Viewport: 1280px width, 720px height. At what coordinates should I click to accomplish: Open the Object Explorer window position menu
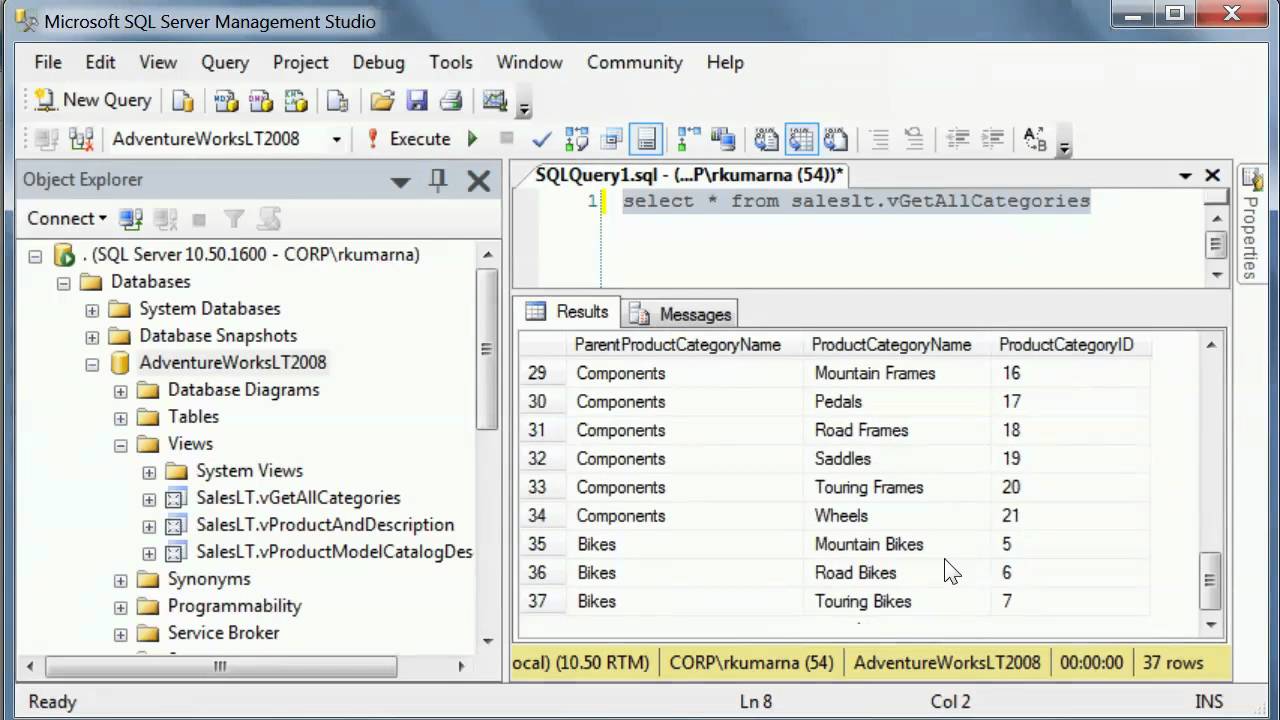400,181
